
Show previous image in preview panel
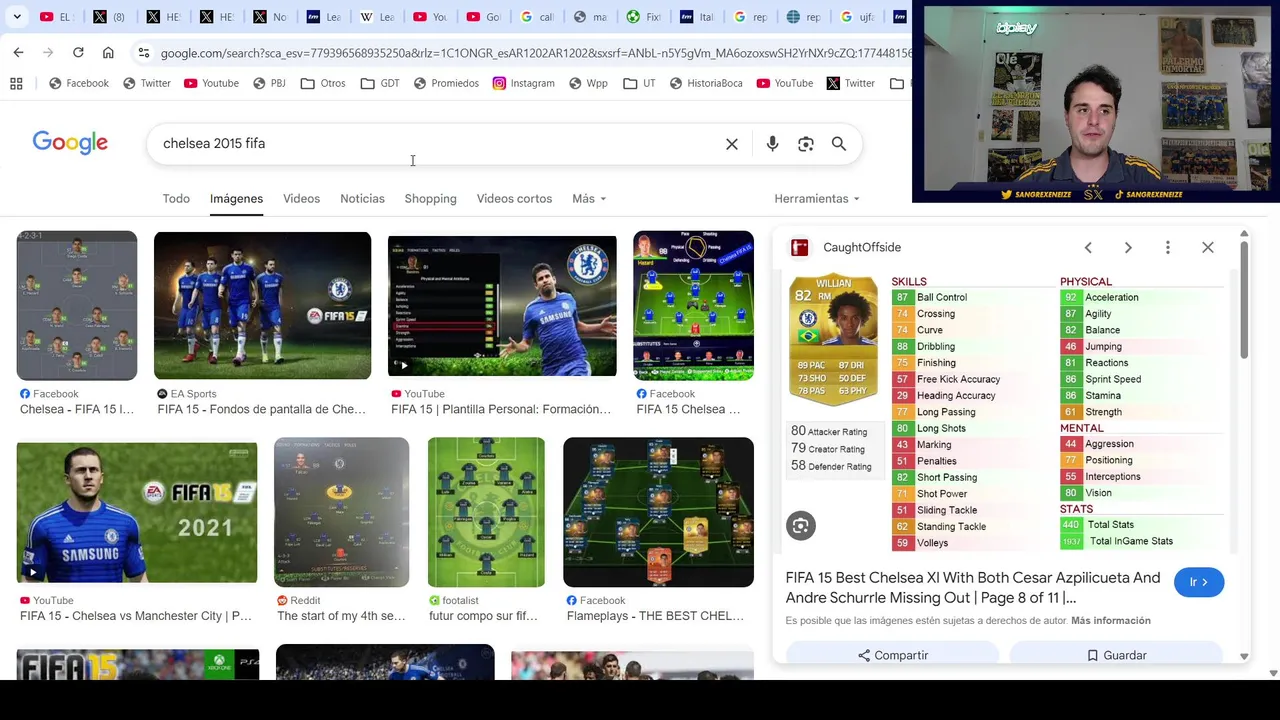(x=1088, y=247)
